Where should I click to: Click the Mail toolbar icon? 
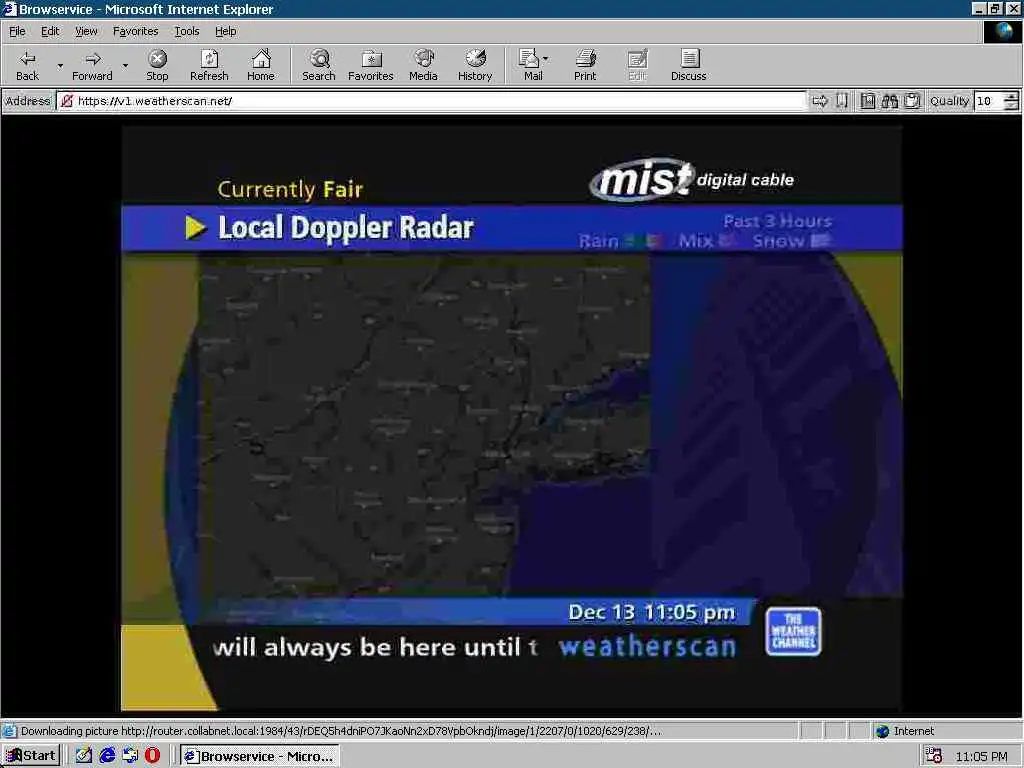pyautogui.click(x=530, y=65)
